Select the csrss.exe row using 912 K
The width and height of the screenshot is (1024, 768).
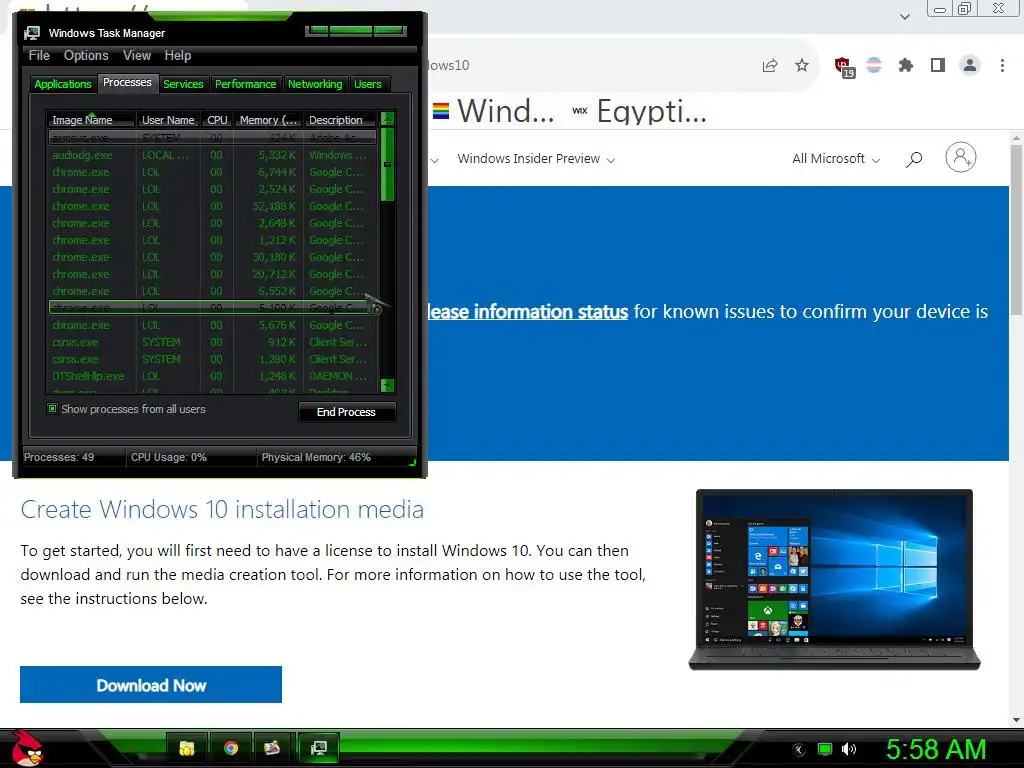[213, 342]
